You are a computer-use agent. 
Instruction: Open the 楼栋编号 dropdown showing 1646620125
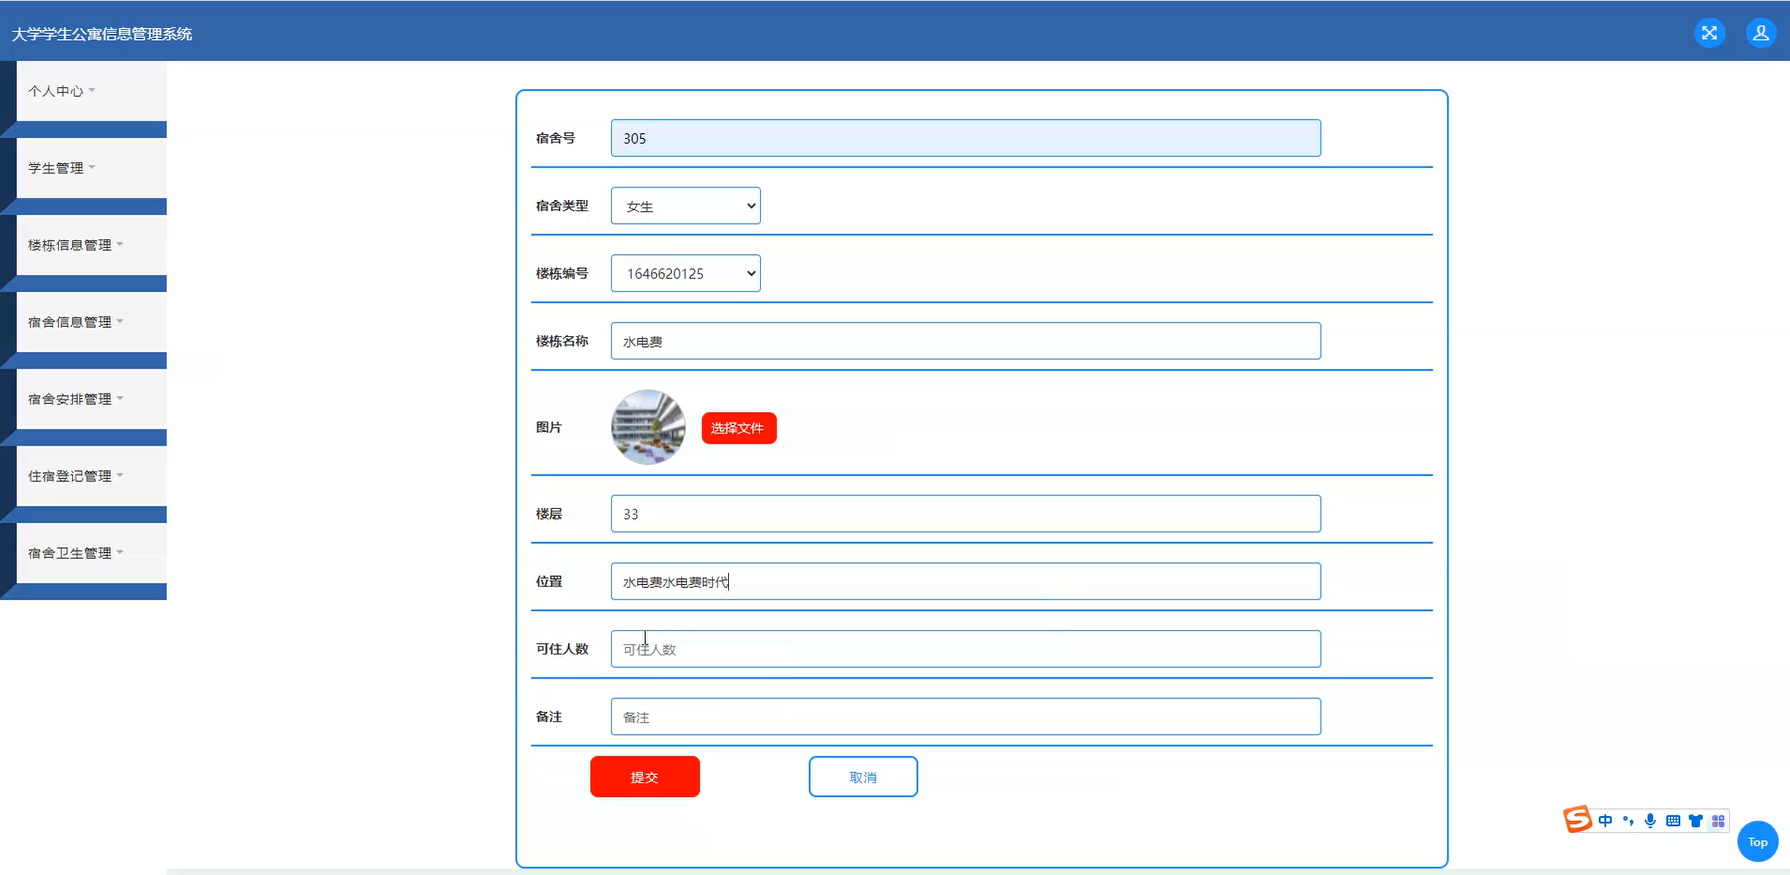pos(685,273)
